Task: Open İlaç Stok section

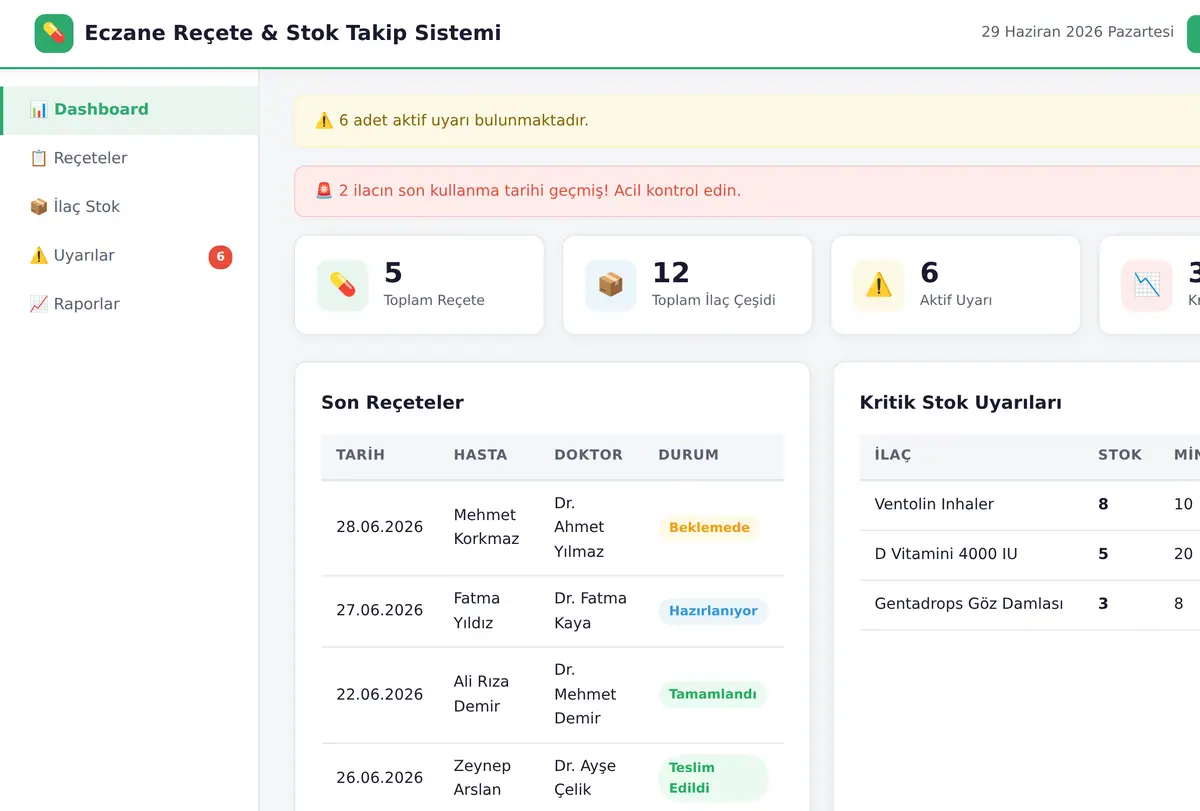Action: coord(129,207)
